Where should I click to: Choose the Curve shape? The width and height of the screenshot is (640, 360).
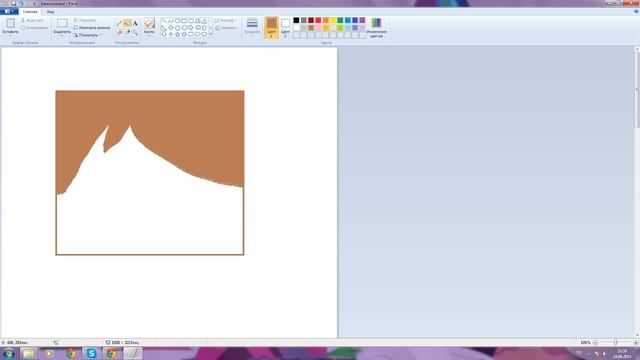click(x=170, y=20)
